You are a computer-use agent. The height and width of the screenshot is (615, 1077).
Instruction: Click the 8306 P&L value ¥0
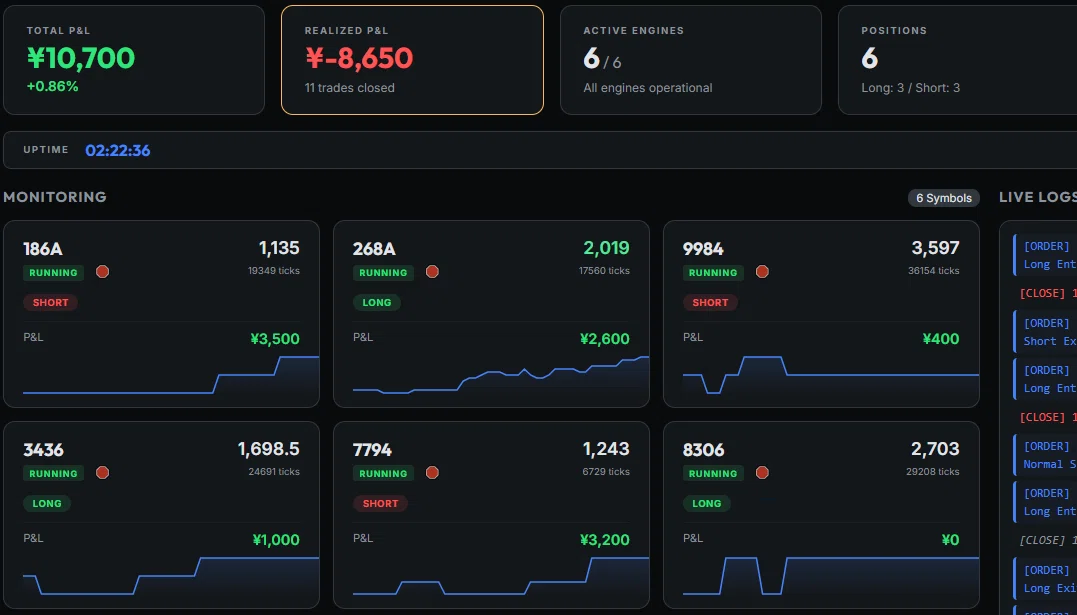[x=951, y=540]
